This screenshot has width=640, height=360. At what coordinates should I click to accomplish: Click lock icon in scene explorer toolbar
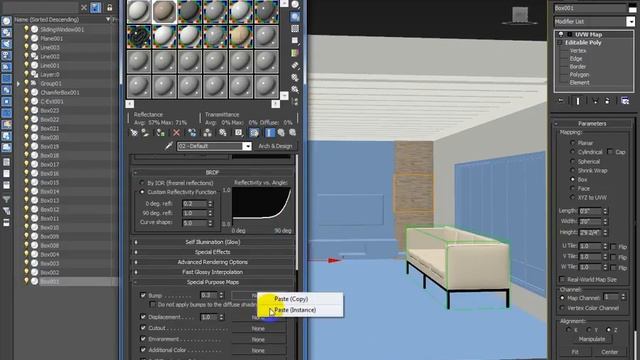[x=109, y=7]
